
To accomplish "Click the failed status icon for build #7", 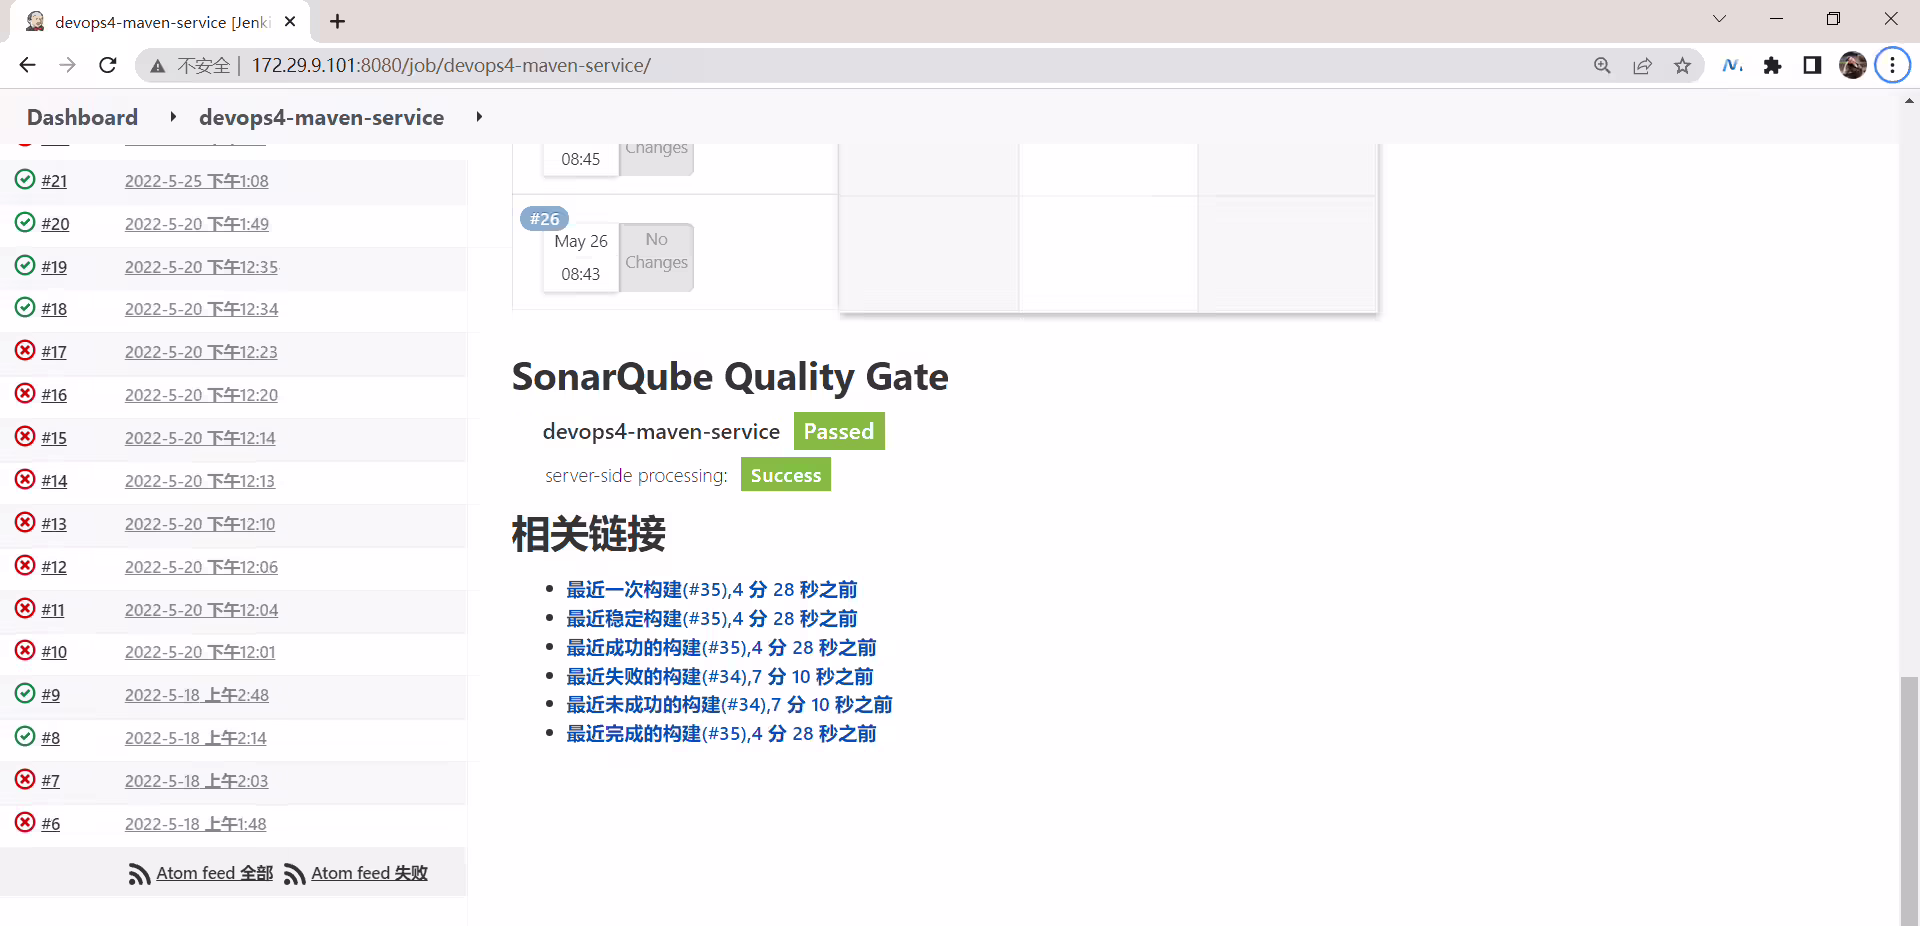I will (25, 779).
